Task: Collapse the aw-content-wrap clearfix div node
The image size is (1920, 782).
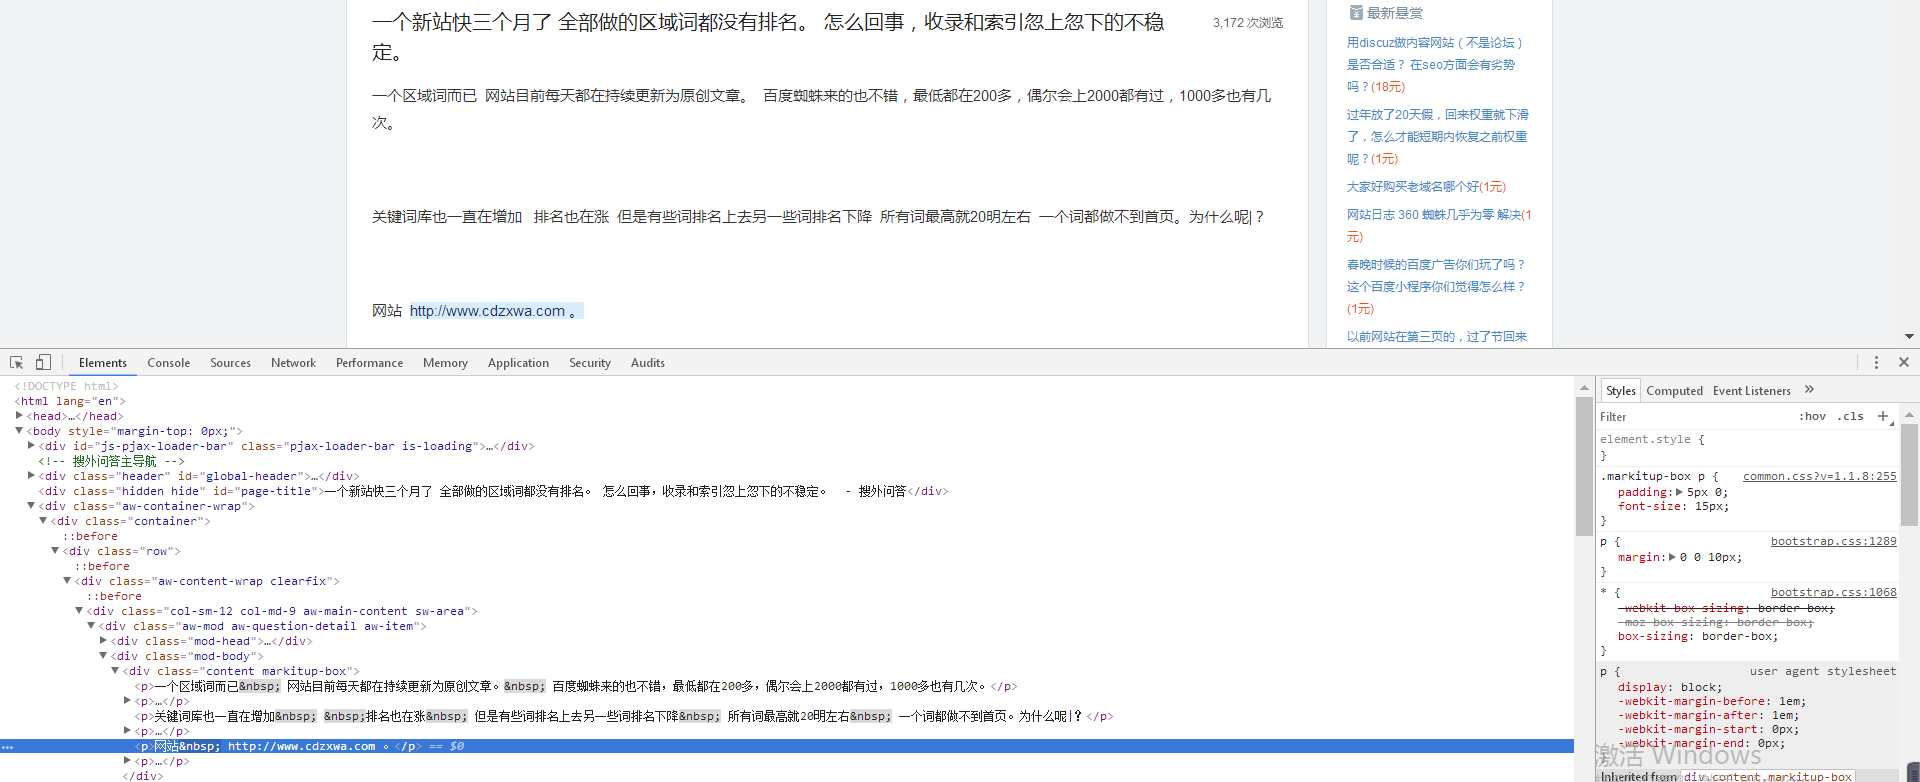Action: 67,581
